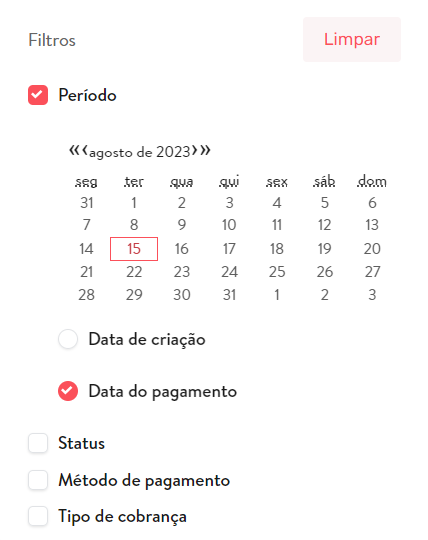Check the Método de pagamento filter
Screen dimensions: 428x540
pos(38,480)
